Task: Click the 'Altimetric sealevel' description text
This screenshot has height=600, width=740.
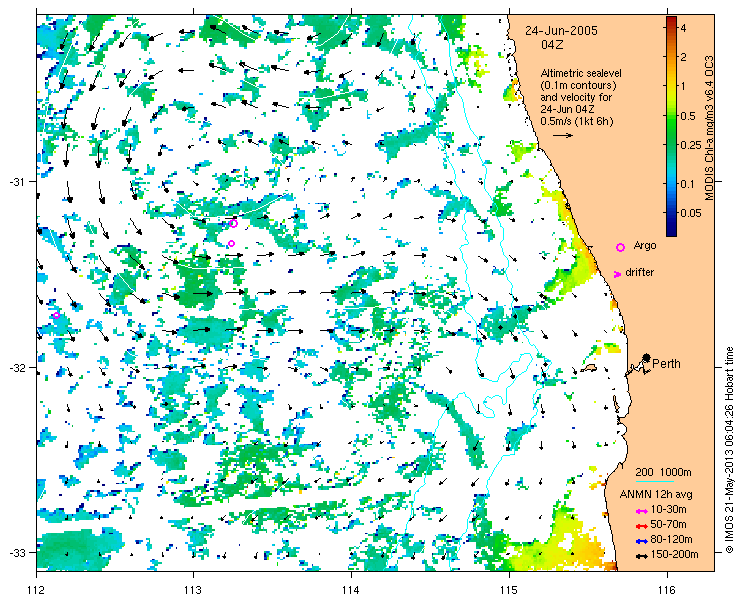Action: click(581, 74)
